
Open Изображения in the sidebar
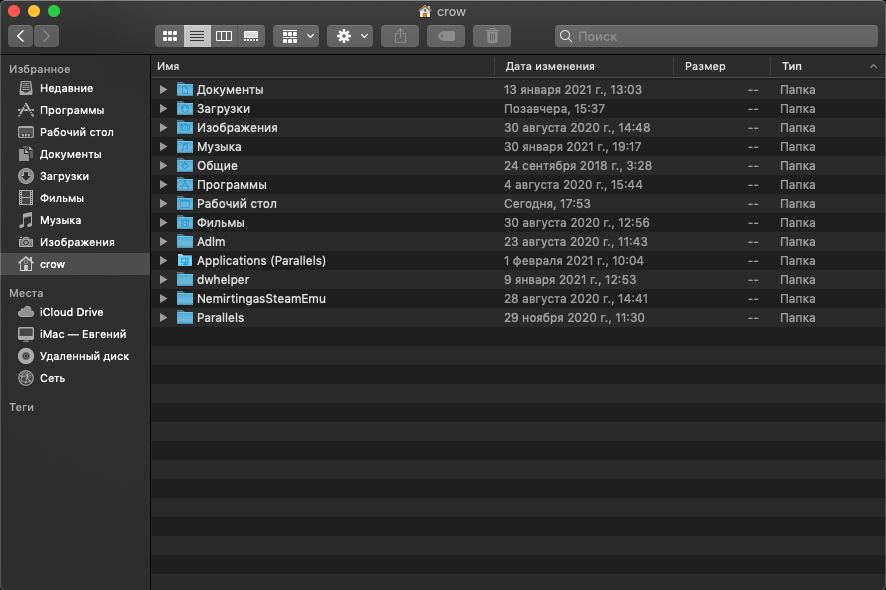[75, 242]
